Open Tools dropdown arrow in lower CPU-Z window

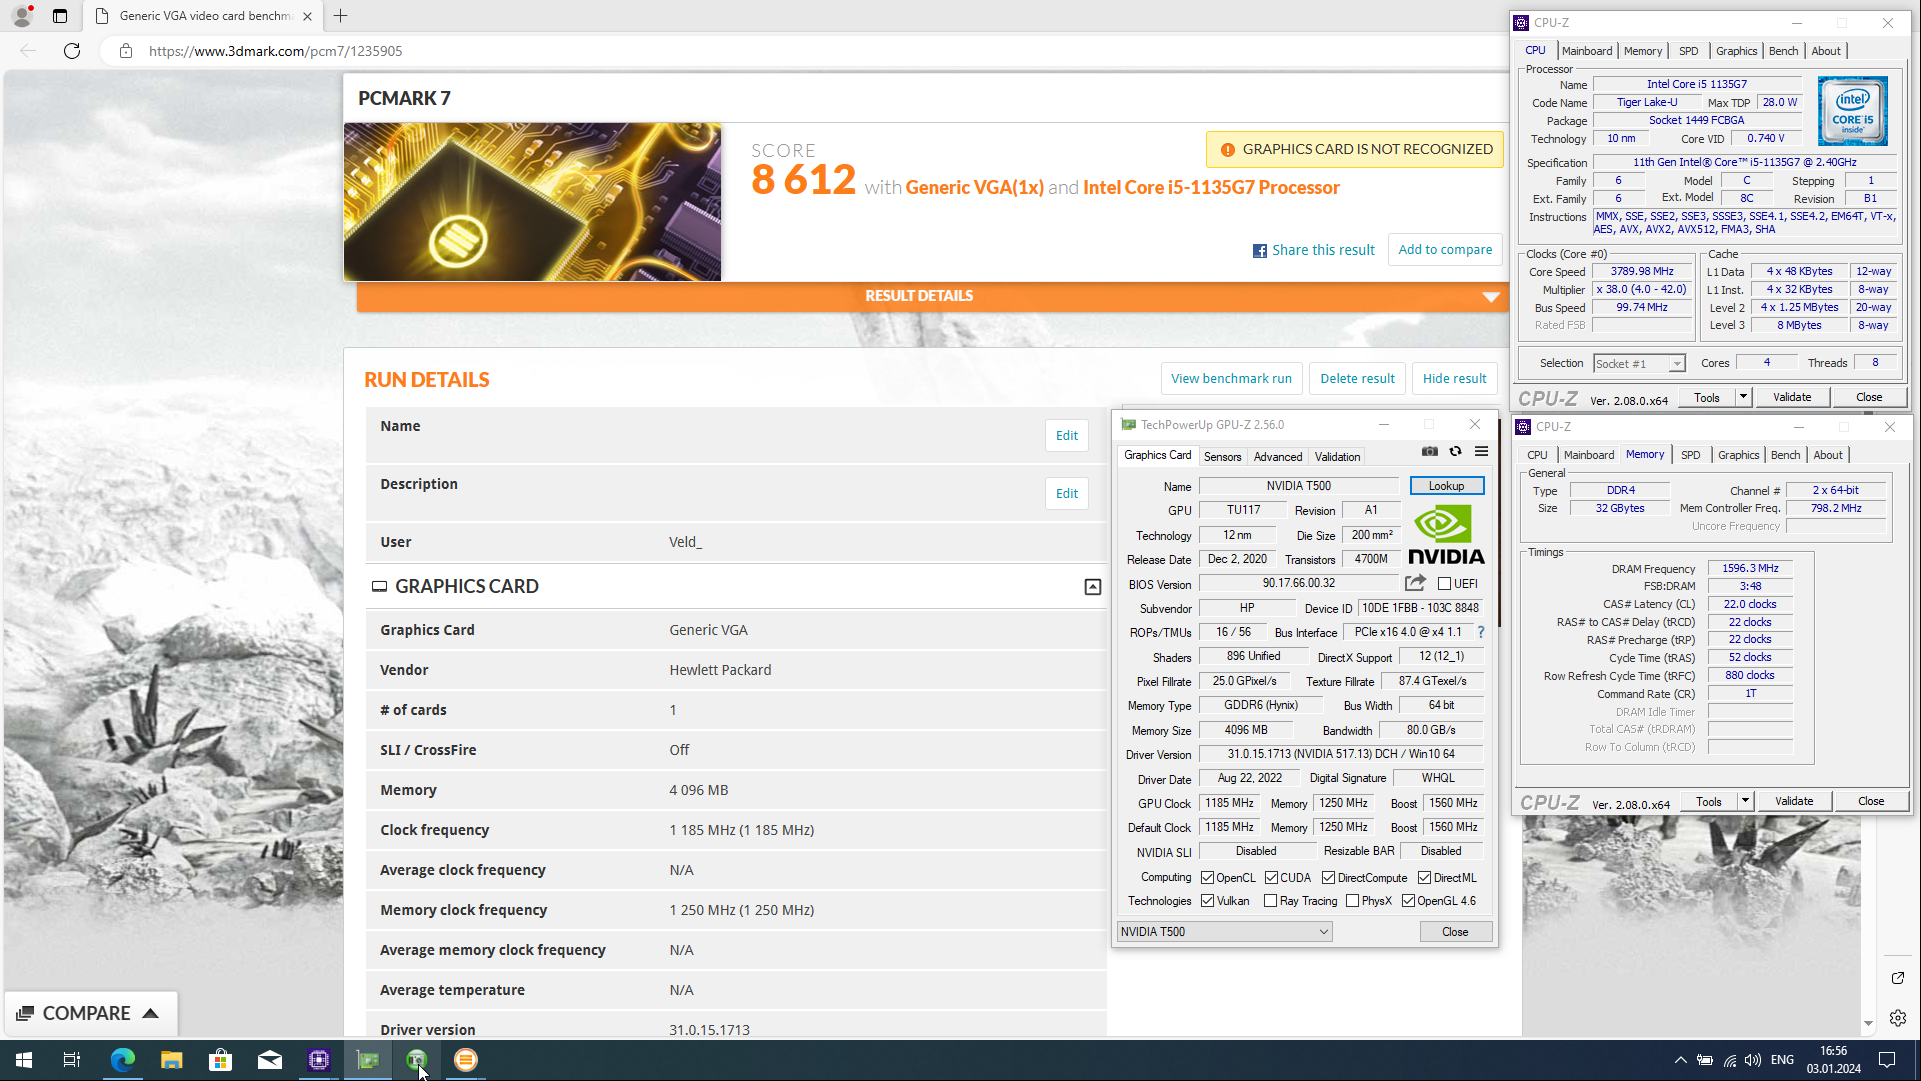pos(1745,801)
